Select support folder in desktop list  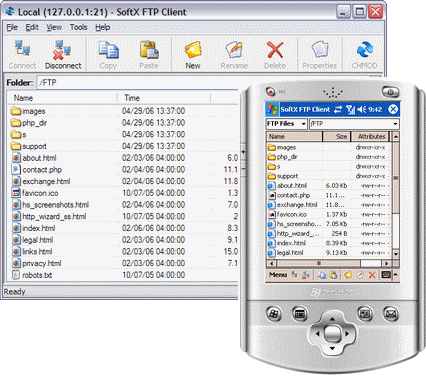point(29,146)
